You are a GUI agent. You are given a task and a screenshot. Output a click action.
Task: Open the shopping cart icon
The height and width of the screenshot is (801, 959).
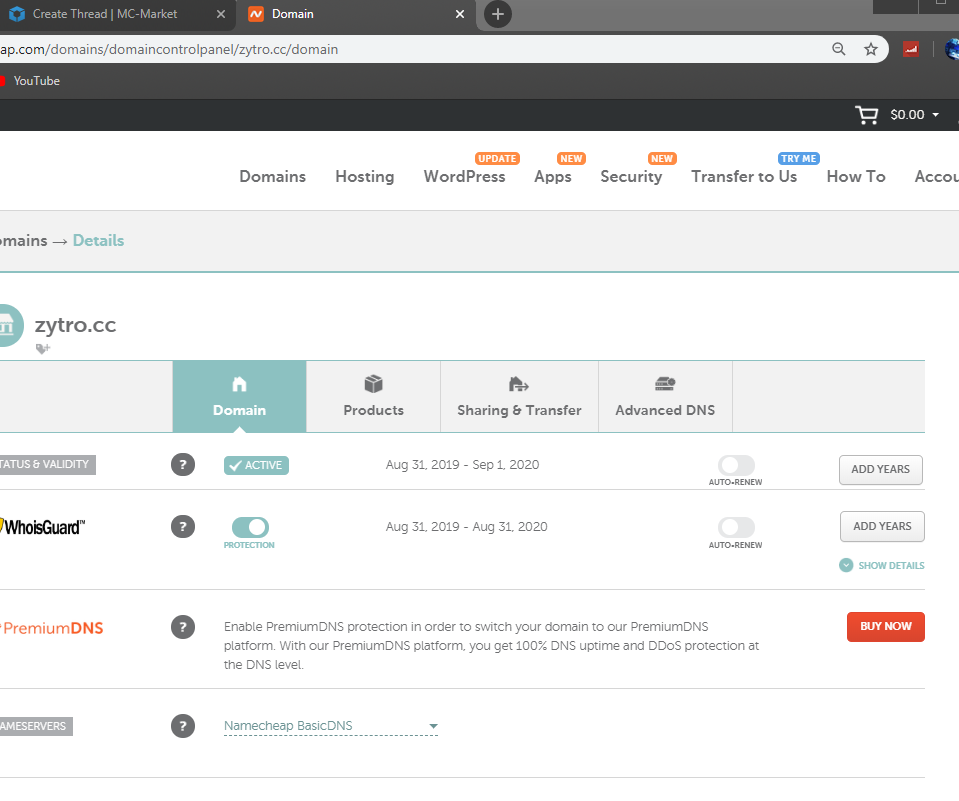pos(866,115)
